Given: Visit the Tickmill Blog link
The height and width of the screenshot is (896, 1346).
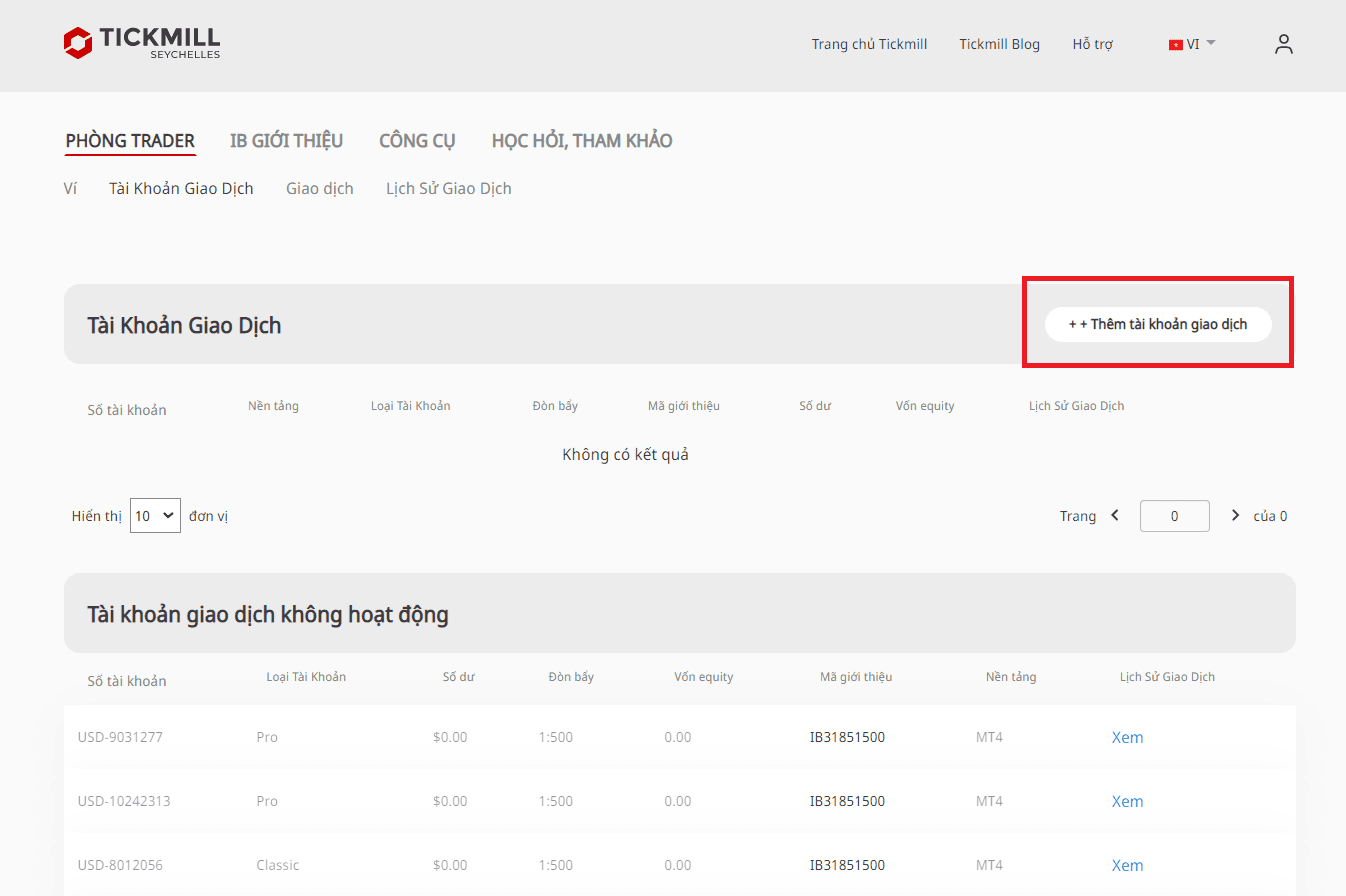Looking at the screenshot, I should 999,44.
